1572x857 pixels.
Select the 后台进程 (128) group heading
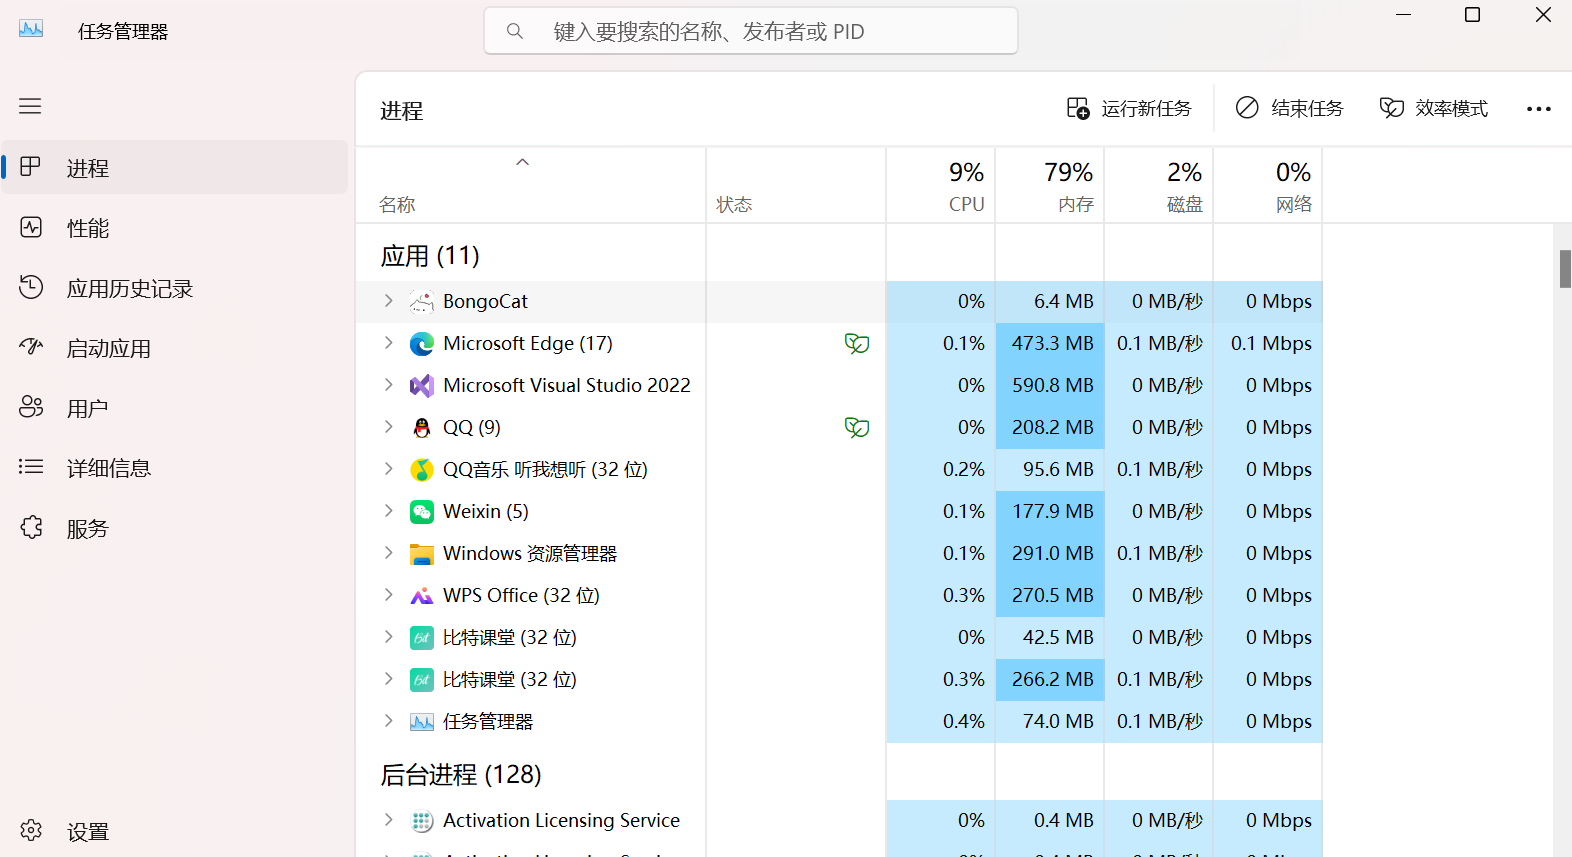pyautogui.click(x=461, y=775)
